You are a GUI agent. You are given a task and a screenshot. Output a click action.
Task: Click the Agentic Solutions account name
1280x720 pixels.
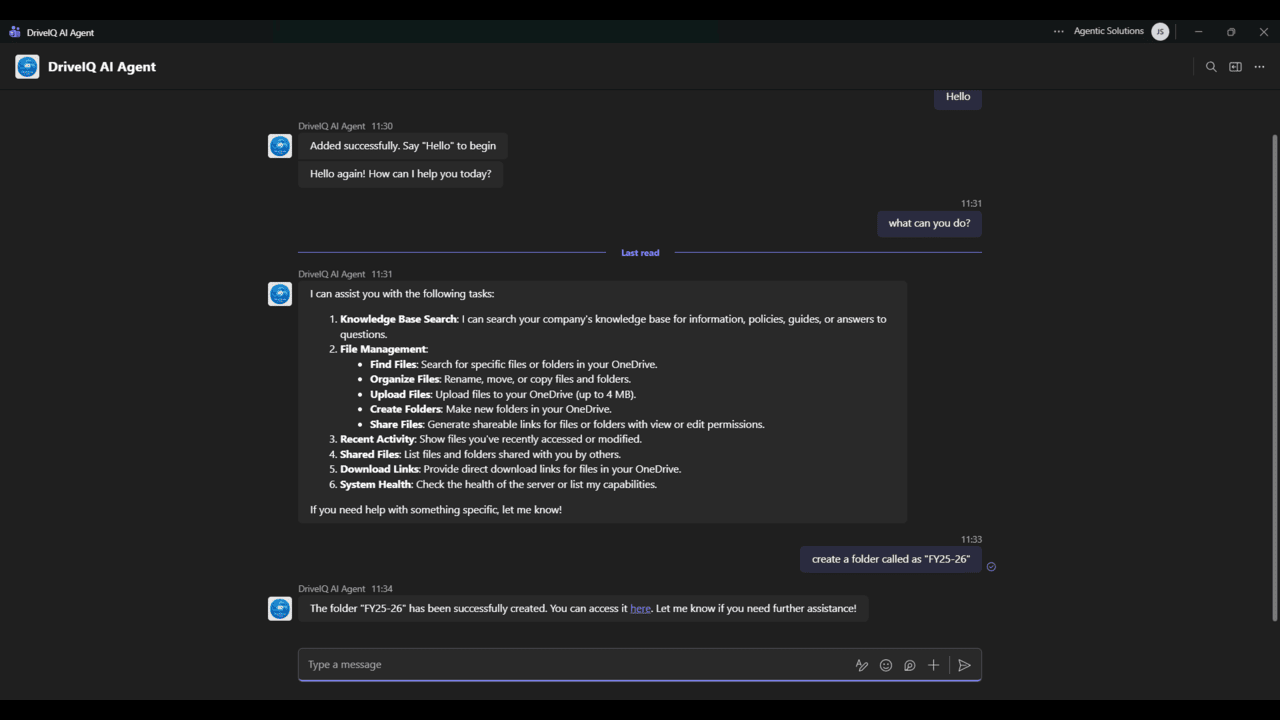click(1108, 31)
